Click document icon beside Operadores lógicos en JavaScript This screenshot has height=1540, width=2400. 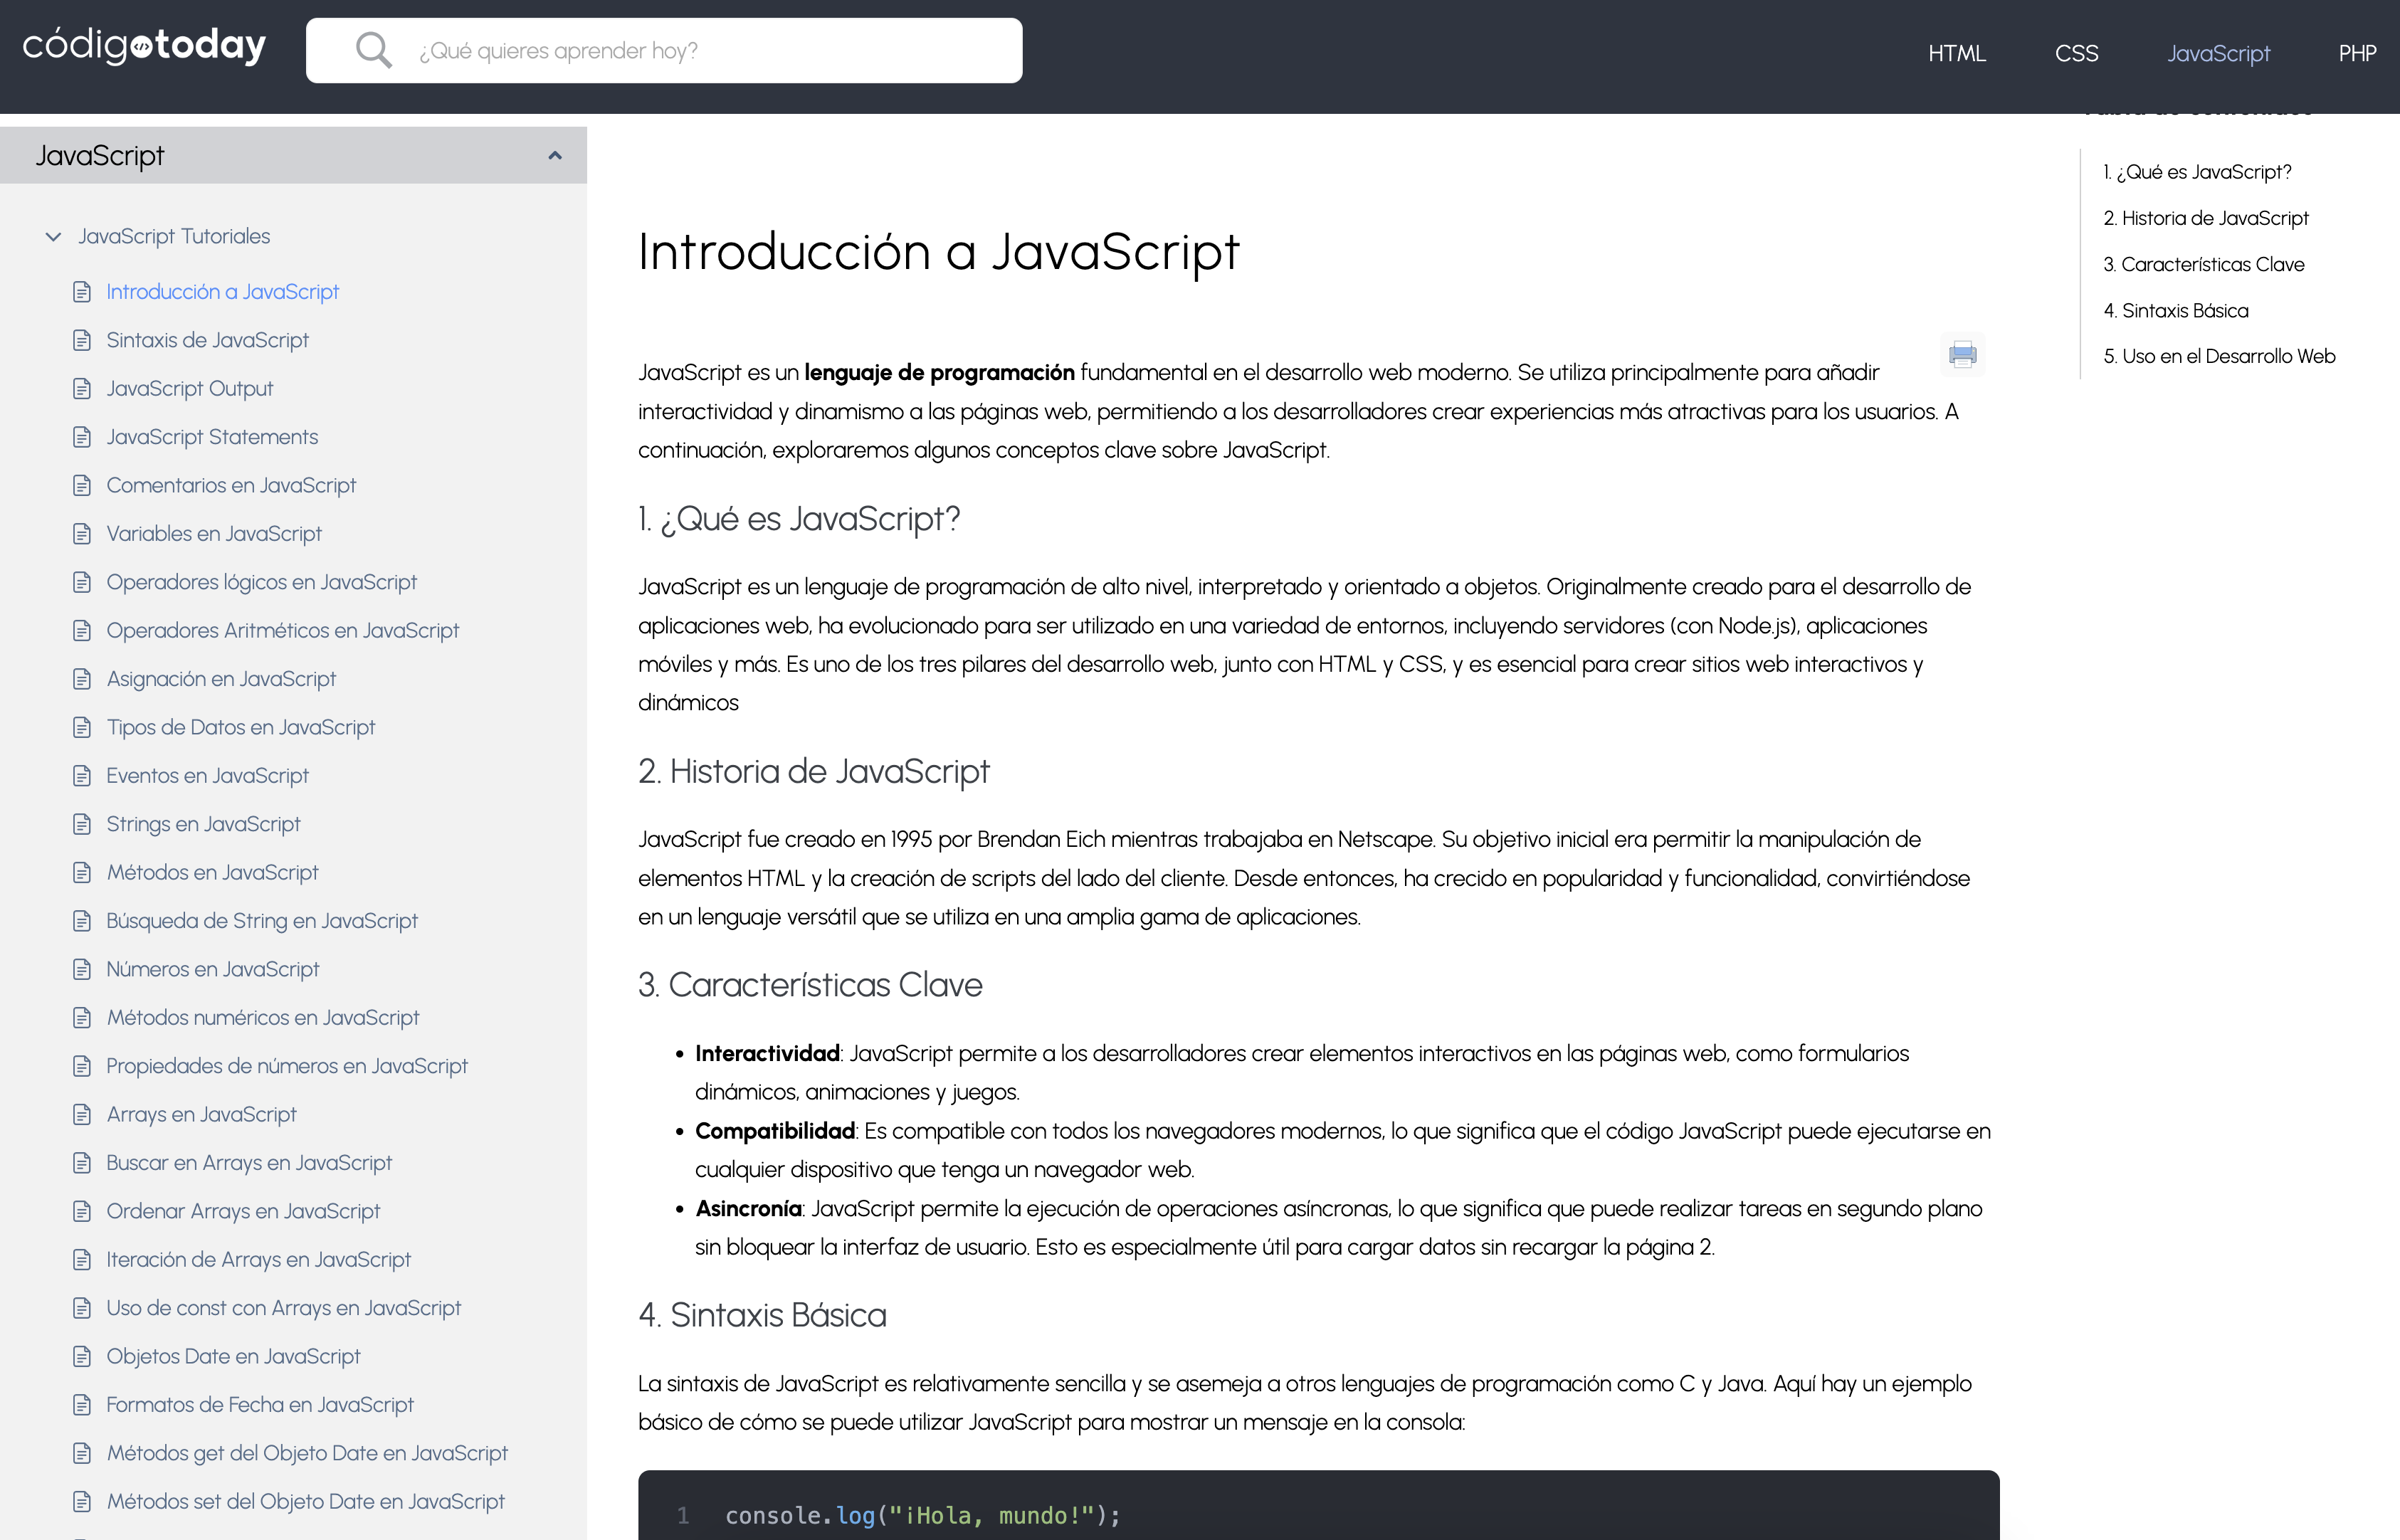point(82,582)
